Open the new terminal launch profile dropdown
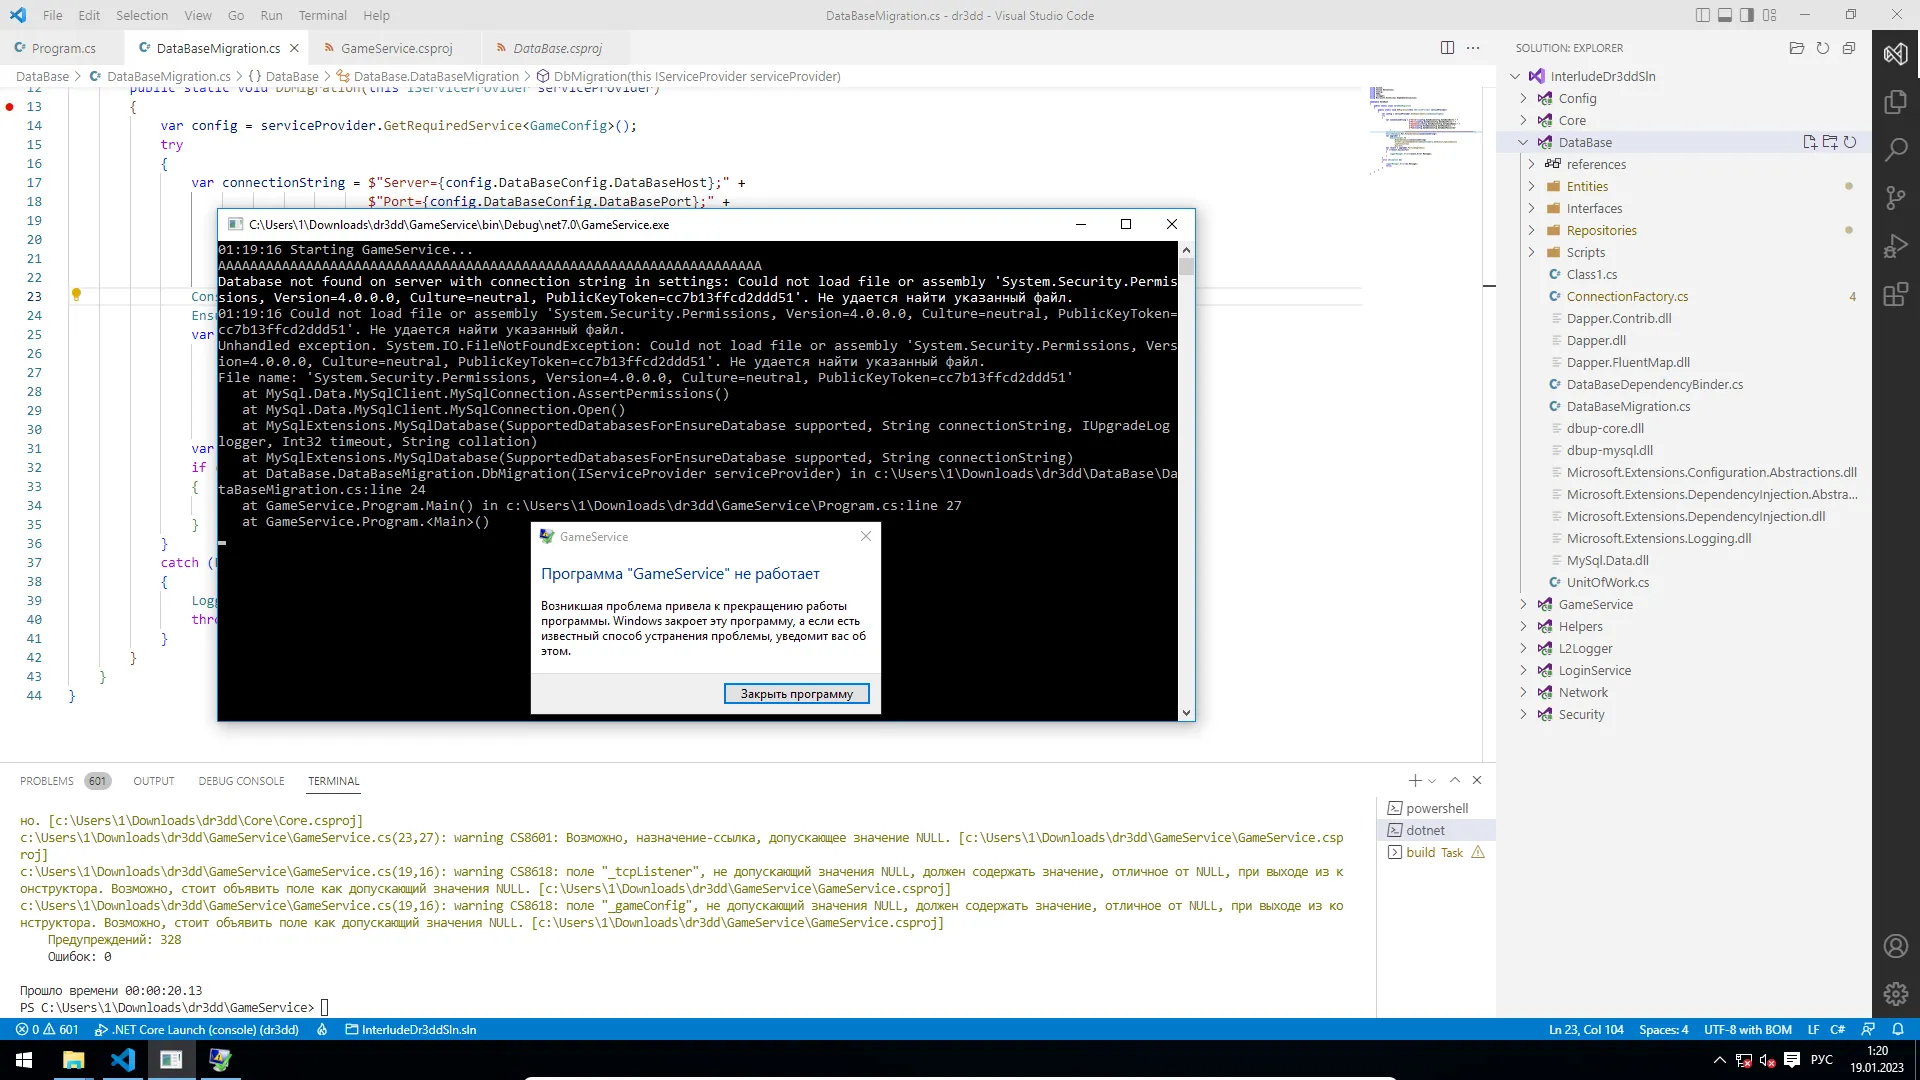The height and width of the screenshot is (1080, 1920). 1433,781
